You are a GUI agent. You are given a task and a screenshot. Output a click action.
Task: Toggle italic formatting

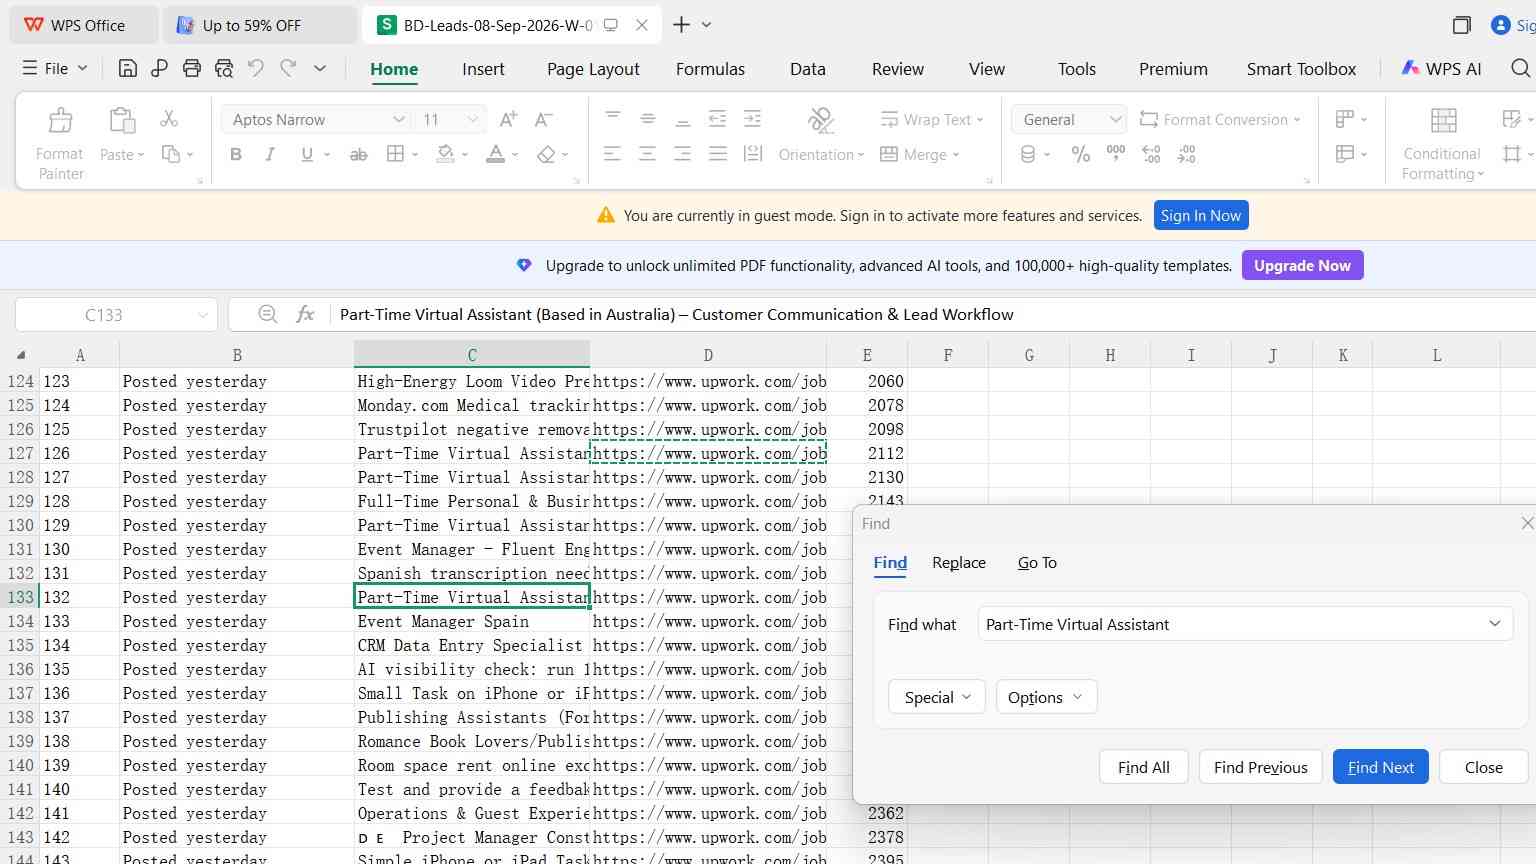click(x=270, y=155)
